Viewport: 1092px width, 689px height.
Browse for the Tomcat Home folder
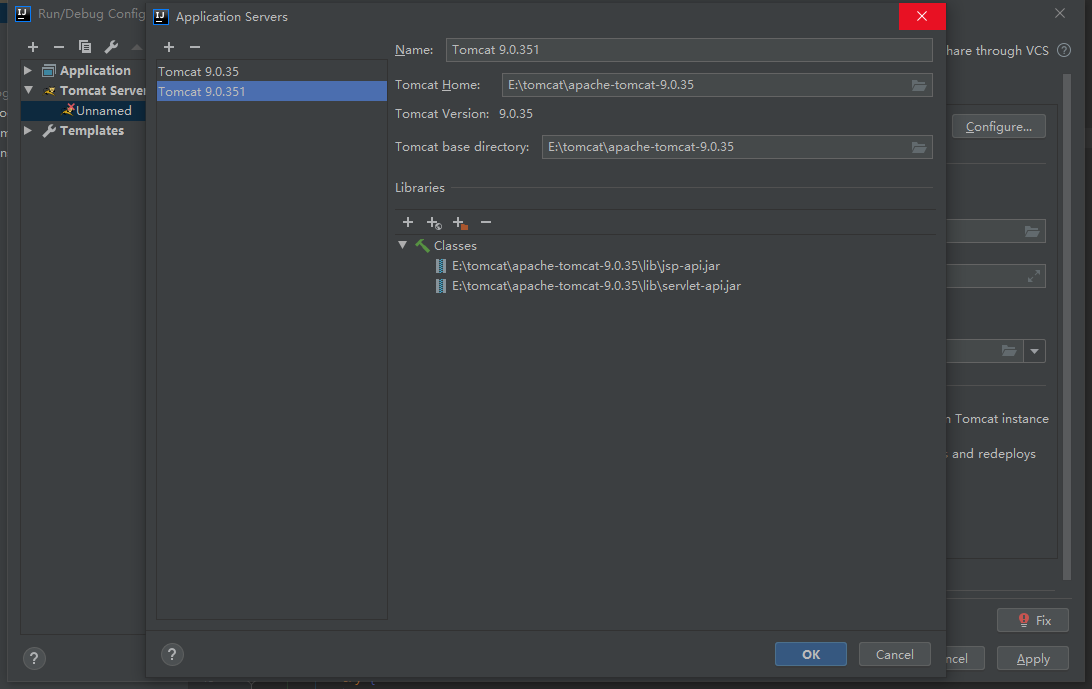[x=919, y=85]
